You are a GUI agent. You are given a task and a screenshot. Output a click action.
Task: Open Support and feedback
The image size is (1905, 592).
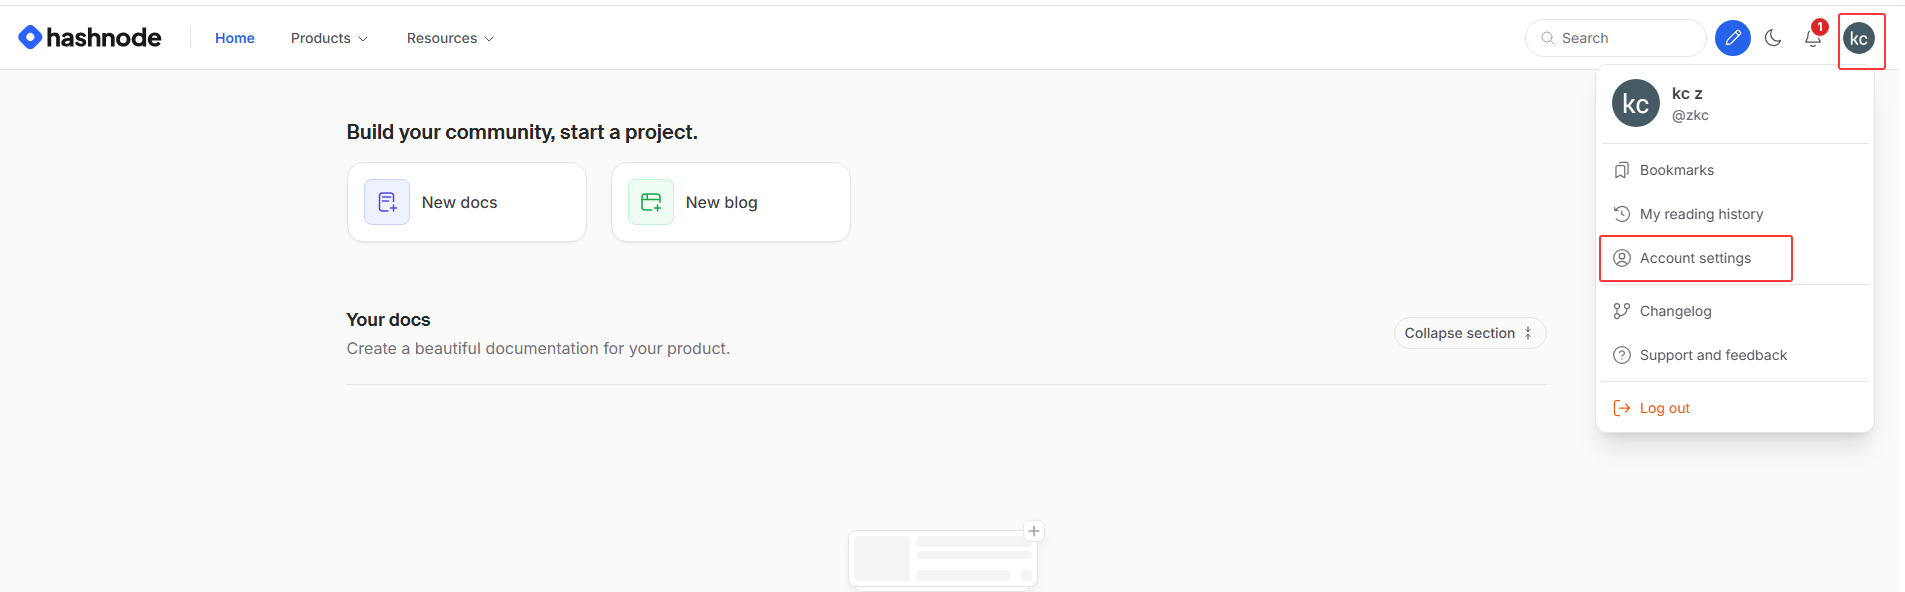[1712, 355]
